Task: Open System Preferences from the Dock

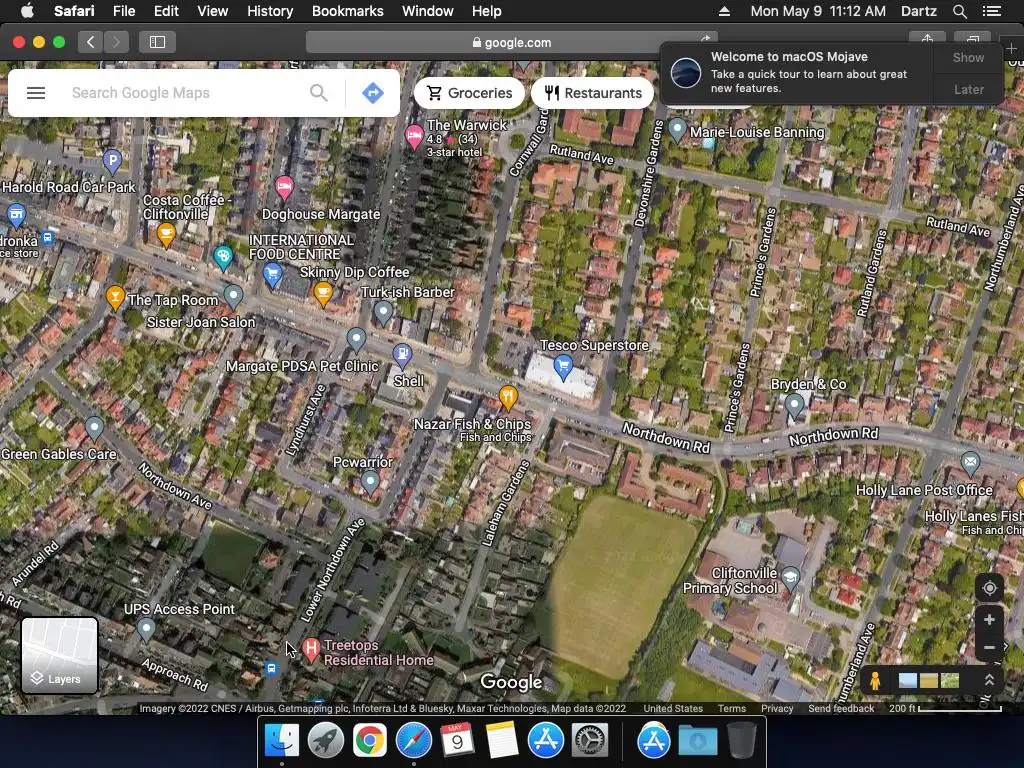Action: click(x=590, y=741)
